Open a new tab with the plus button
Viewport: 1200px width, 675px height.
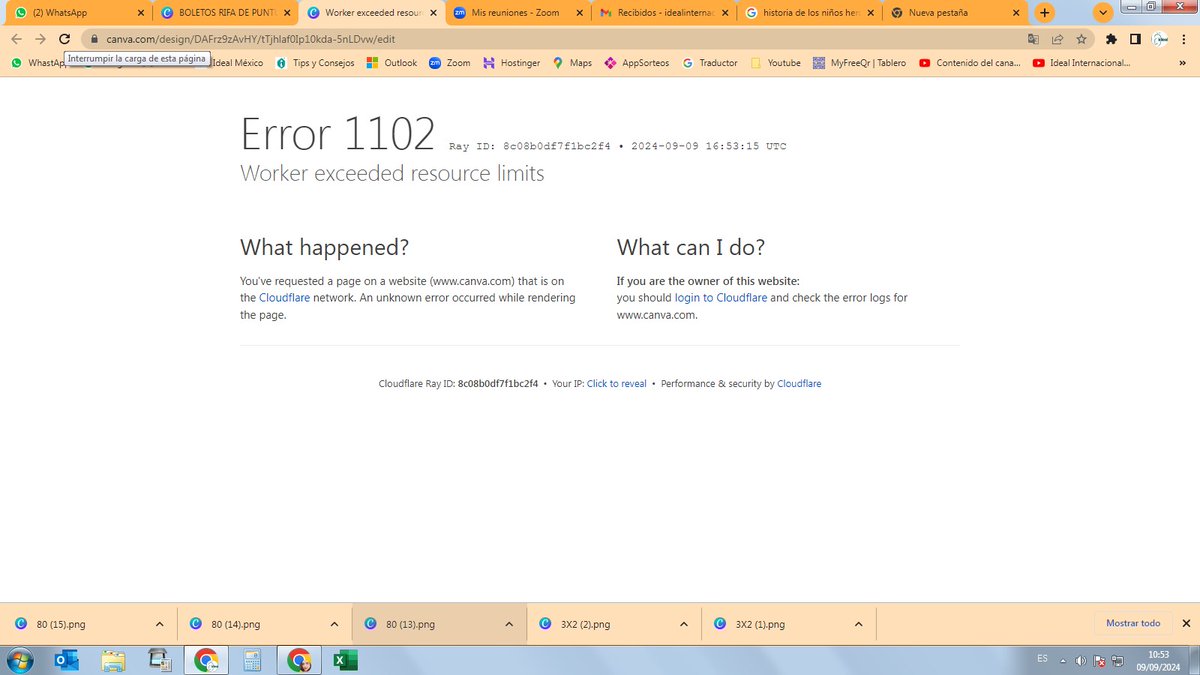pos(1044,13)
